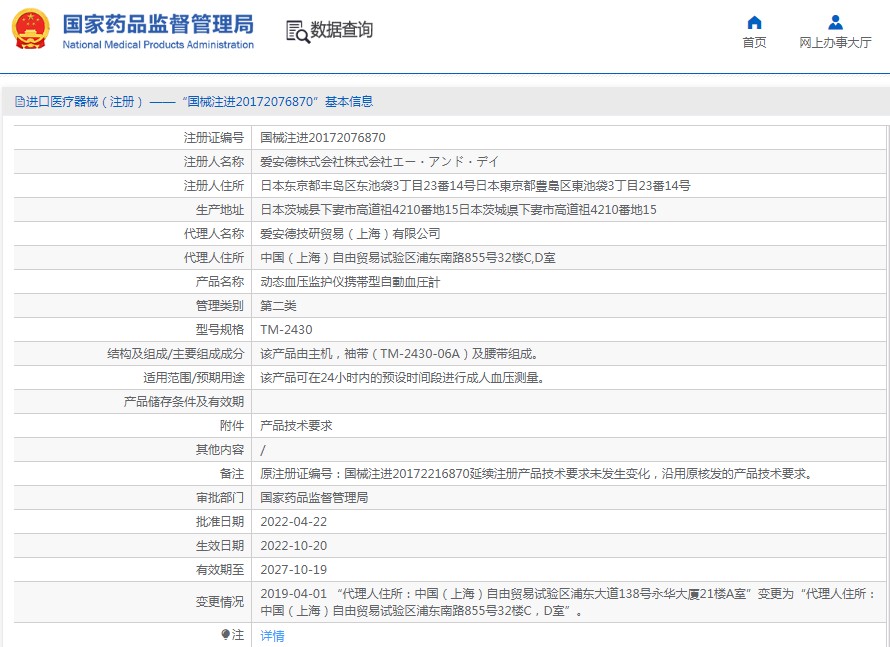The width and height of the screenshot is (890, 647).
Task: Click the 注册证编号 label
Action: [213, 137]
